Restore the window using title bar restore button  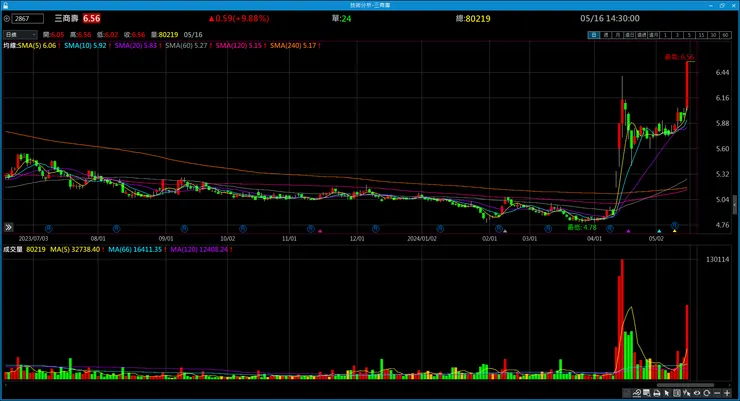click(722, 5)
